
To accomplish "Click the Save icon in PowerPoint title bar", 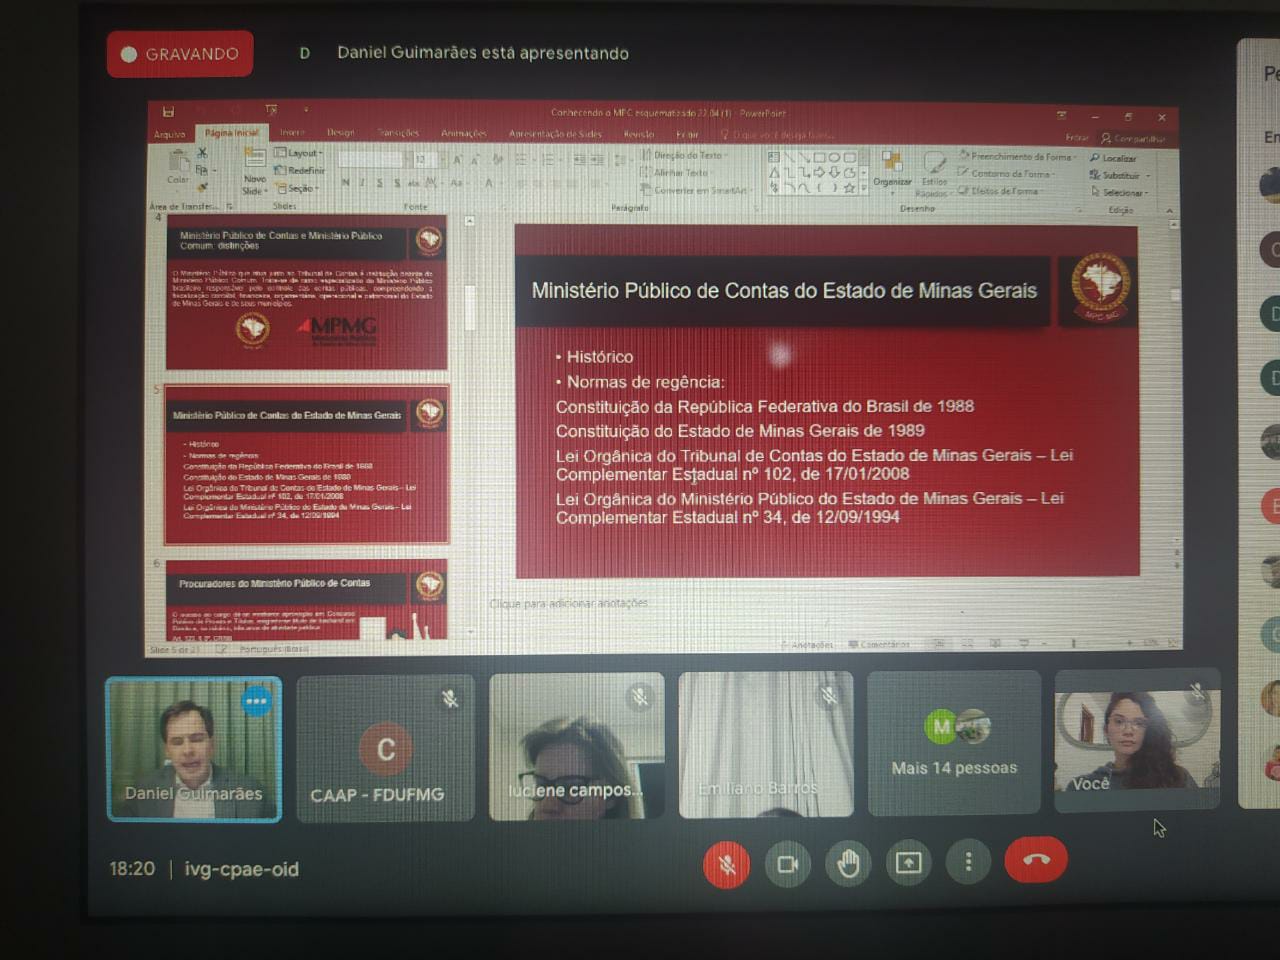I will pos(168,112).
